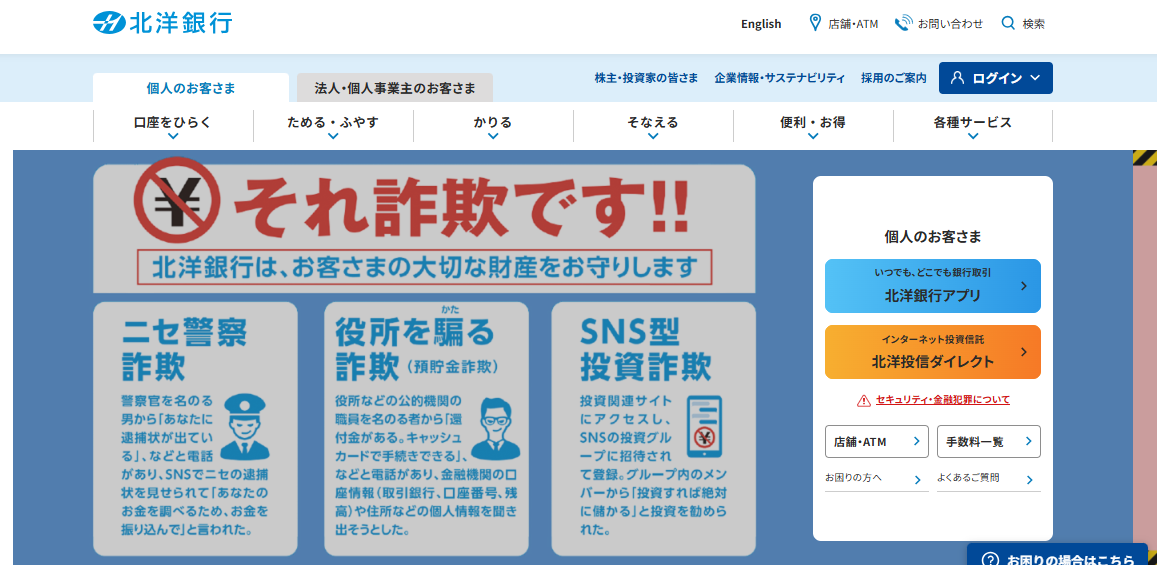Click the 手数料一覧 button
The image size is (1157, 565).
988,441
